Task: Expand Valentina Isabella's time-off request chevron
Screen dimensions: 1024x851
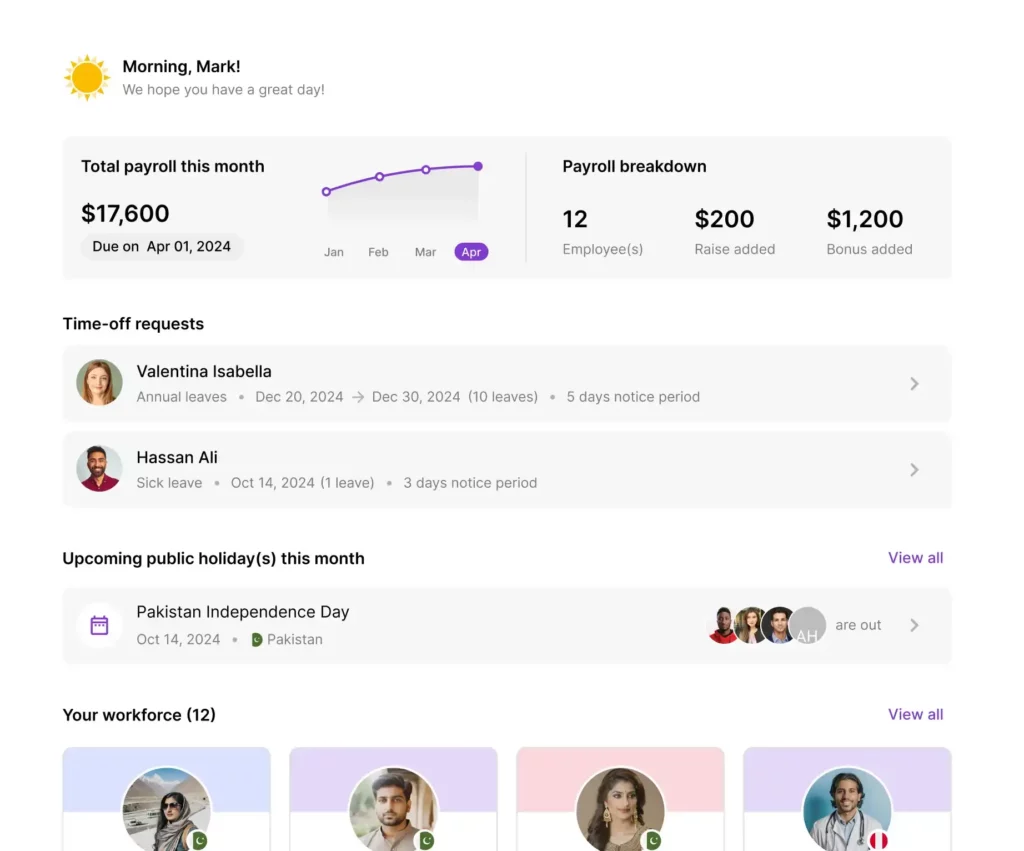Action: 914,383
